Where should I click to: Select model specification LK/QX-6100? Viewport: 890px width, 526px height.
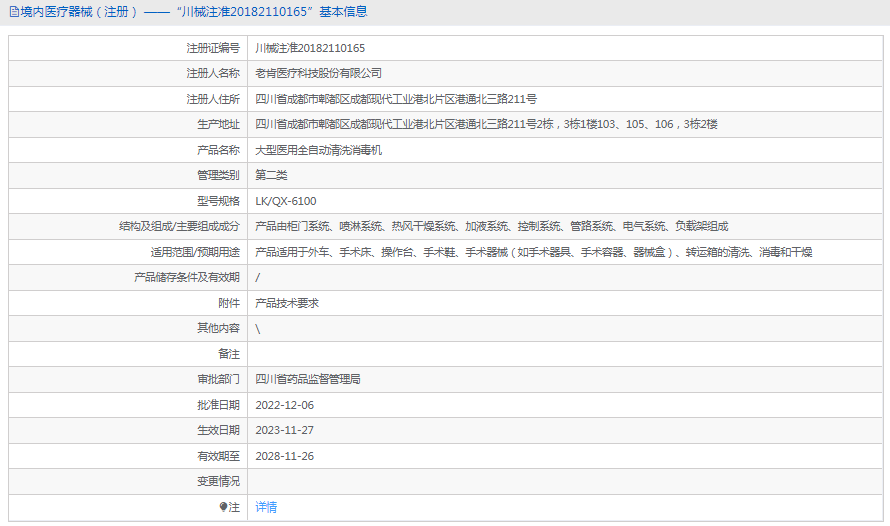click(x=285, y=201)
